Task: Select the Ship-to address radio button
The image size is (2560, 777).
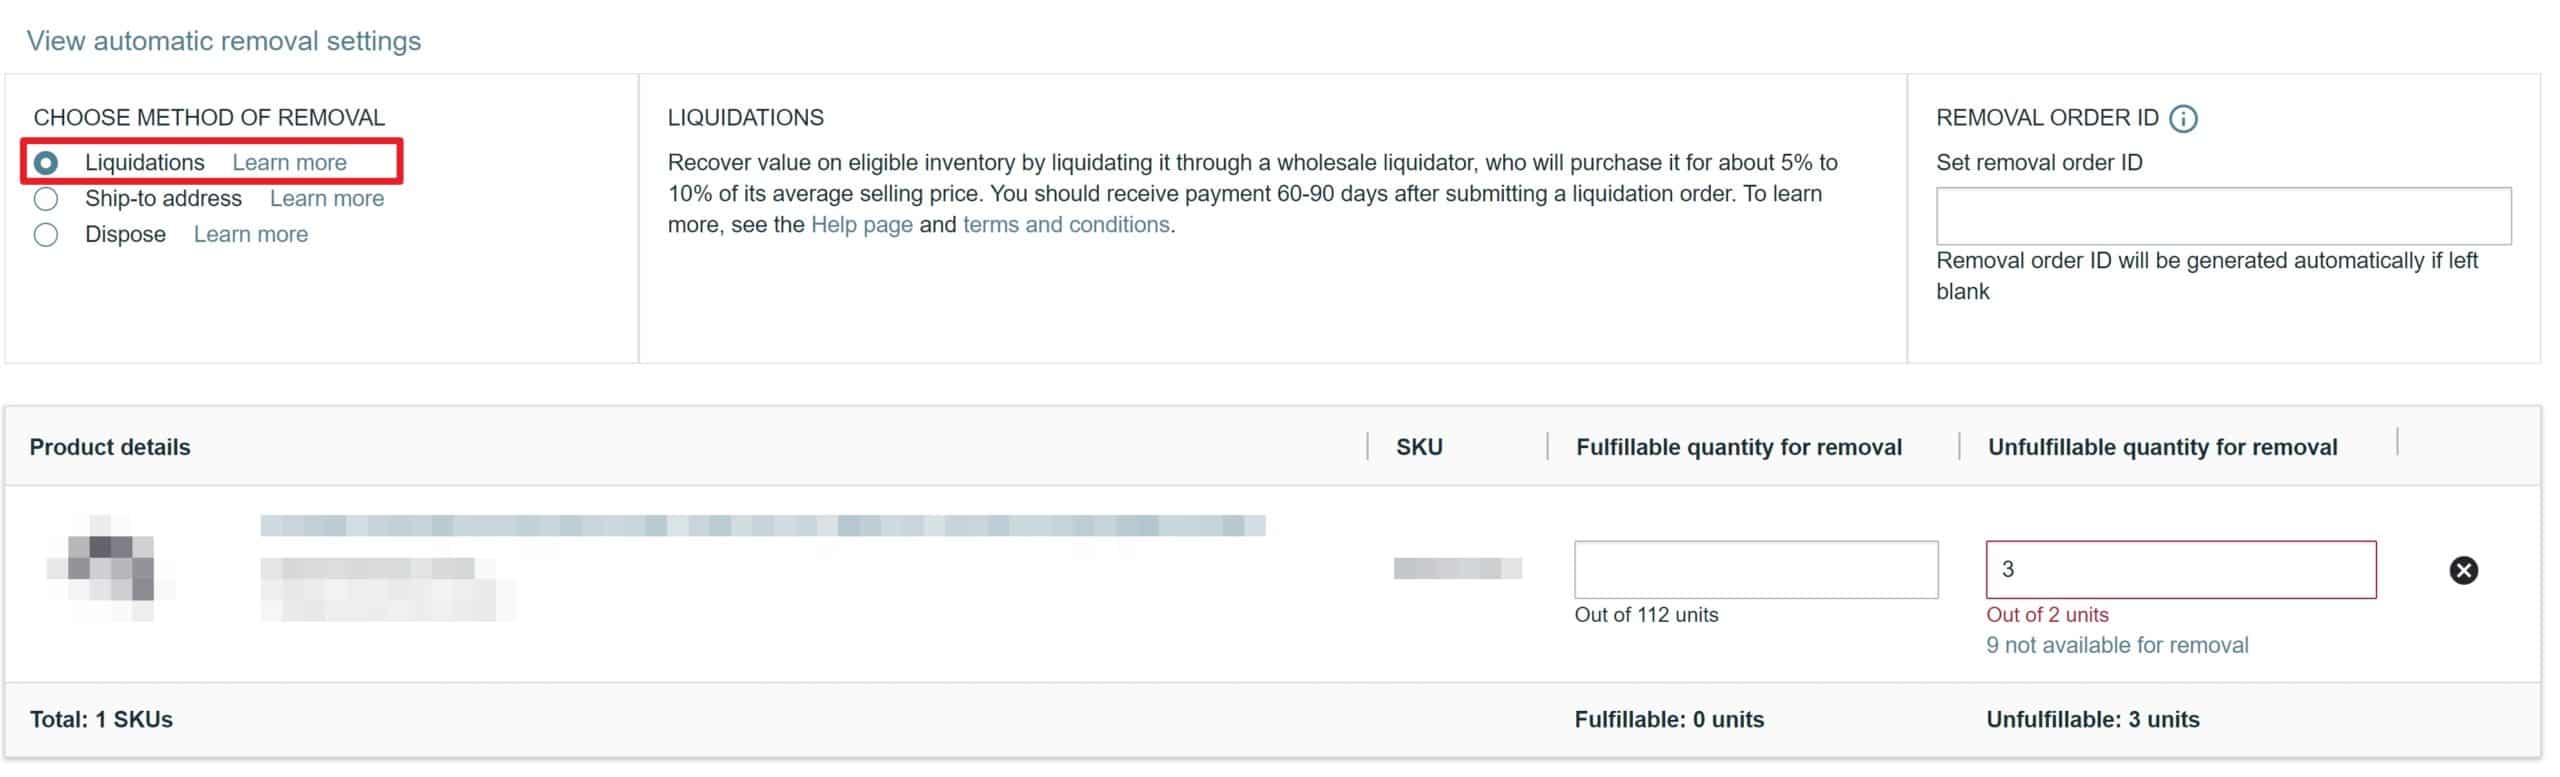Action: pos(46,199)
